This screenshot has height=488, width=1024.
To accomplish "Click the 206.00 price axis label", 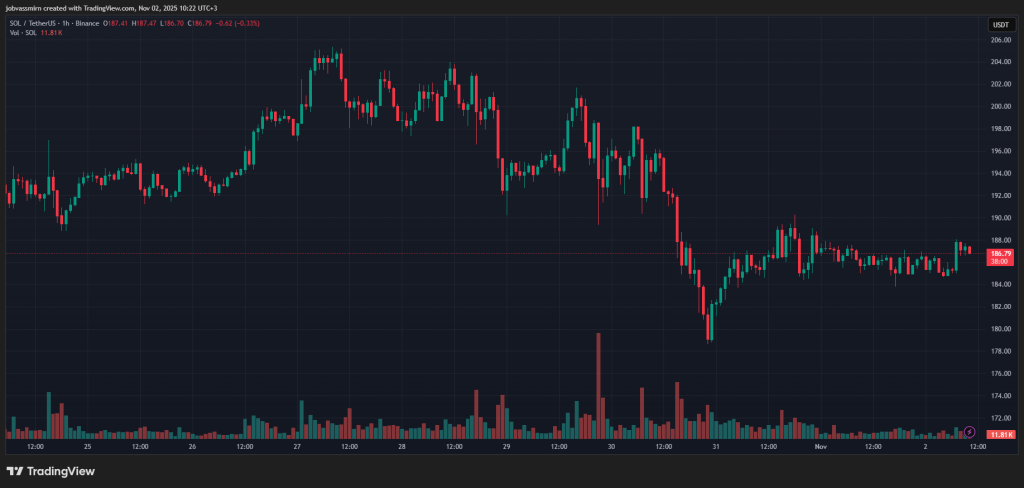I will (x=998, y=40).
